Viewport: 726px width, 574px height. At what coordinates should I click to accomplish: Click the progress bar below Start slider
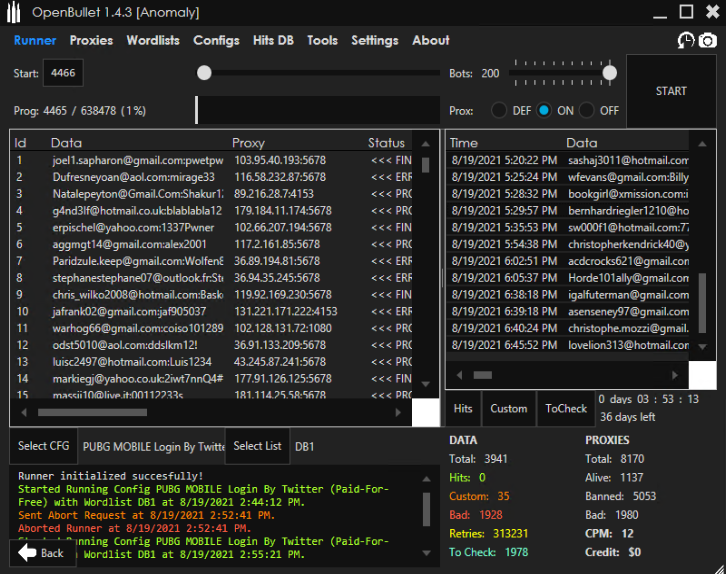tap(317, 110)
